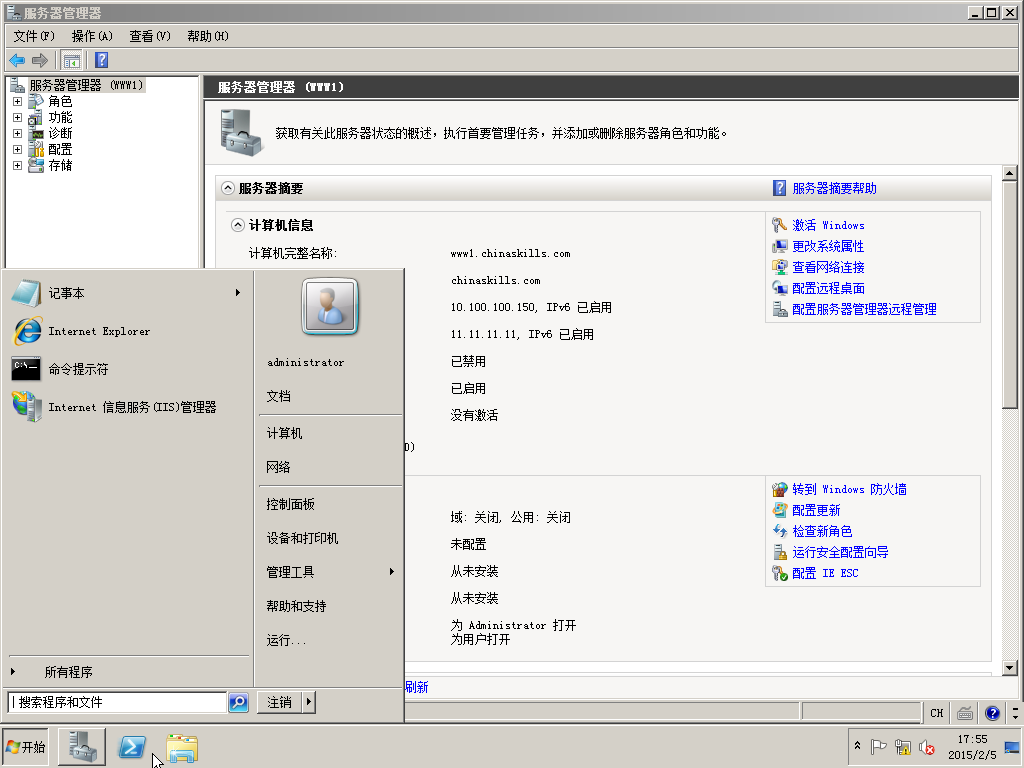Open Internet 信息服务(IIS)管理器
This screenshot has width=1024, height=768.
[x=127, y=407]
